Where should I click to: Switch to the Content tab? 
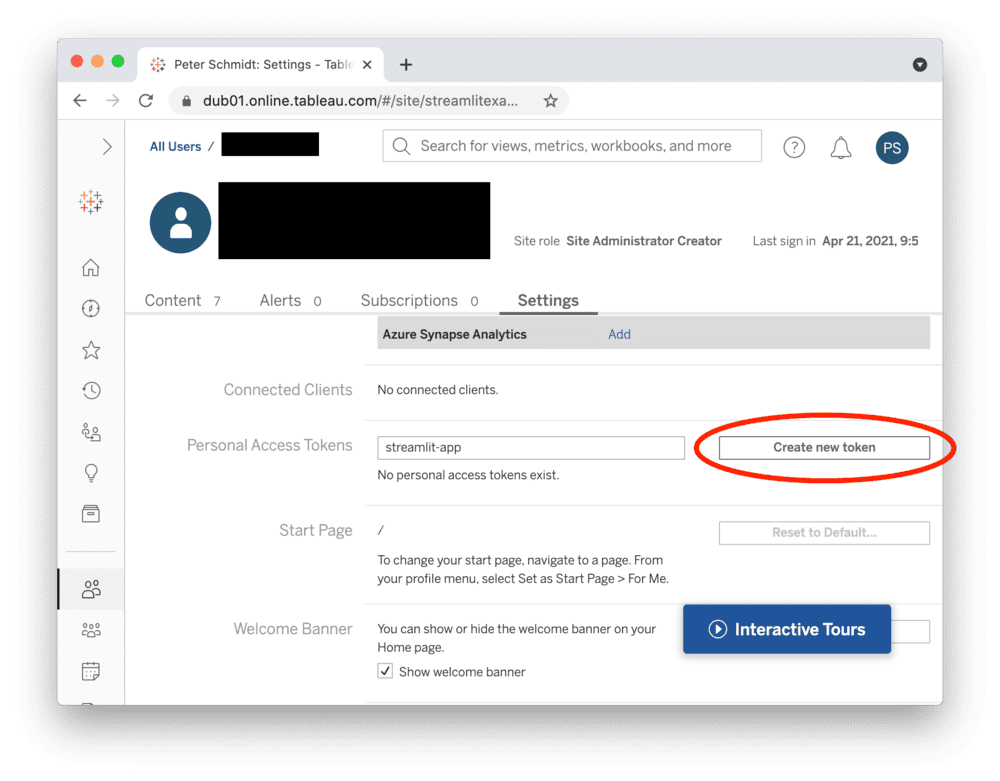point(173,301)
